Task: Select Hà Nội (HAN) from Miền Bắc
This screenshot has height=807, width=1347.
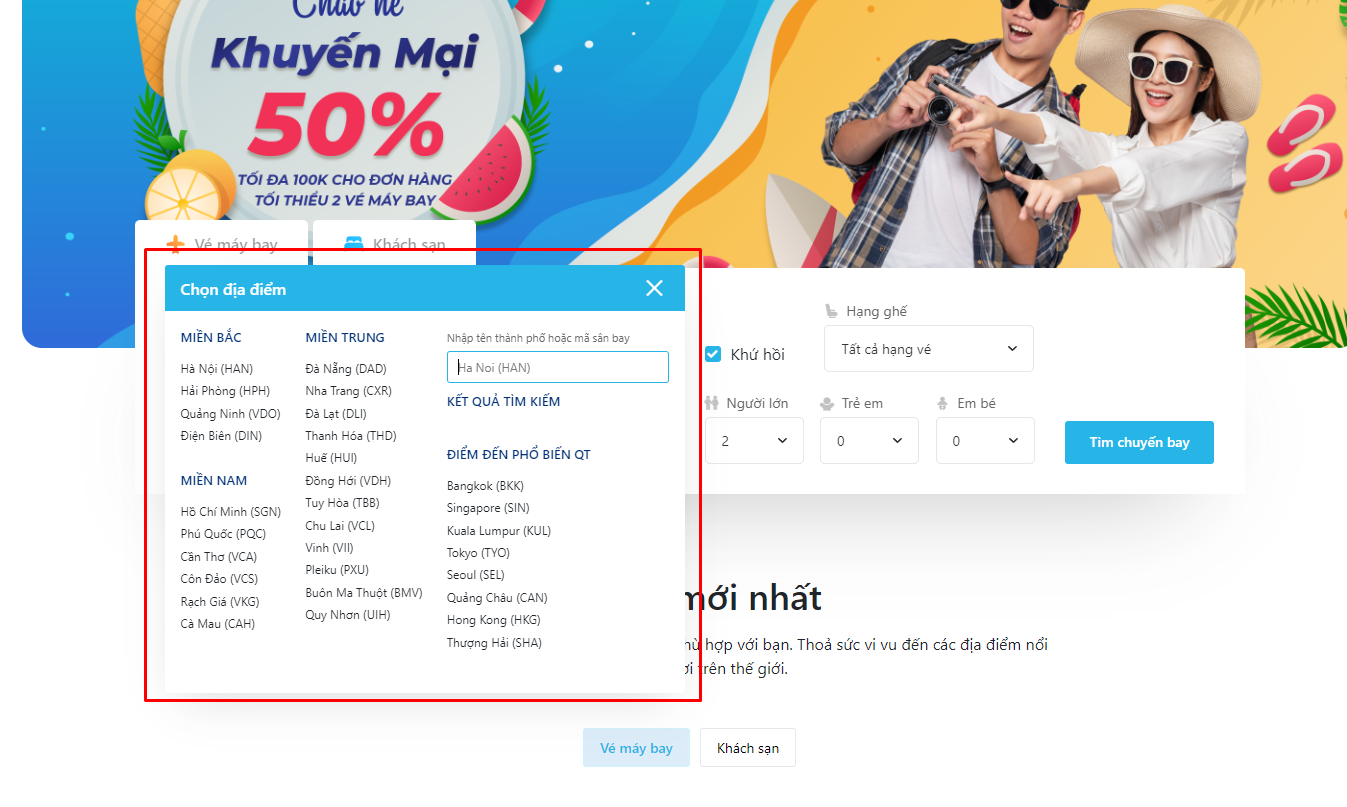Action: [x=217, y=369]
